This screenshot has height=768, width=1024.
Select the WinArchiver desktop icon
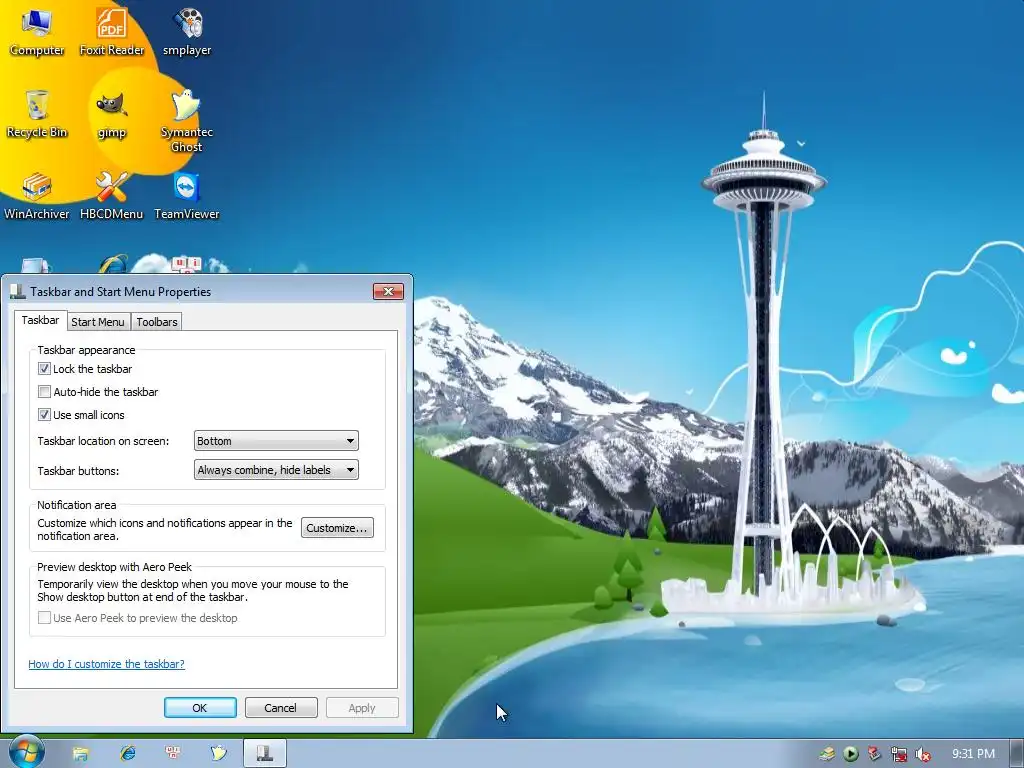[x=37, y=195]
